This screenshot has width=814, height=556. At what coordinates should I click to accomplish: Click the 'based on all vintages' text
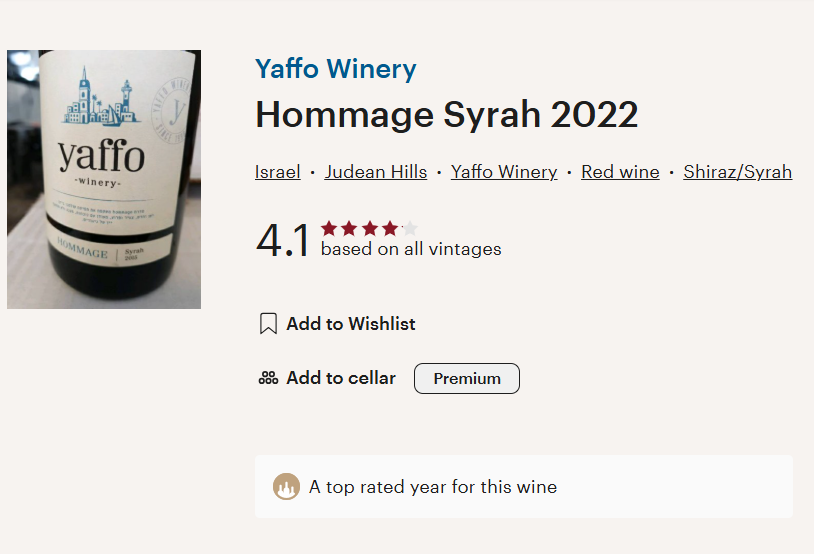point(411,250)
